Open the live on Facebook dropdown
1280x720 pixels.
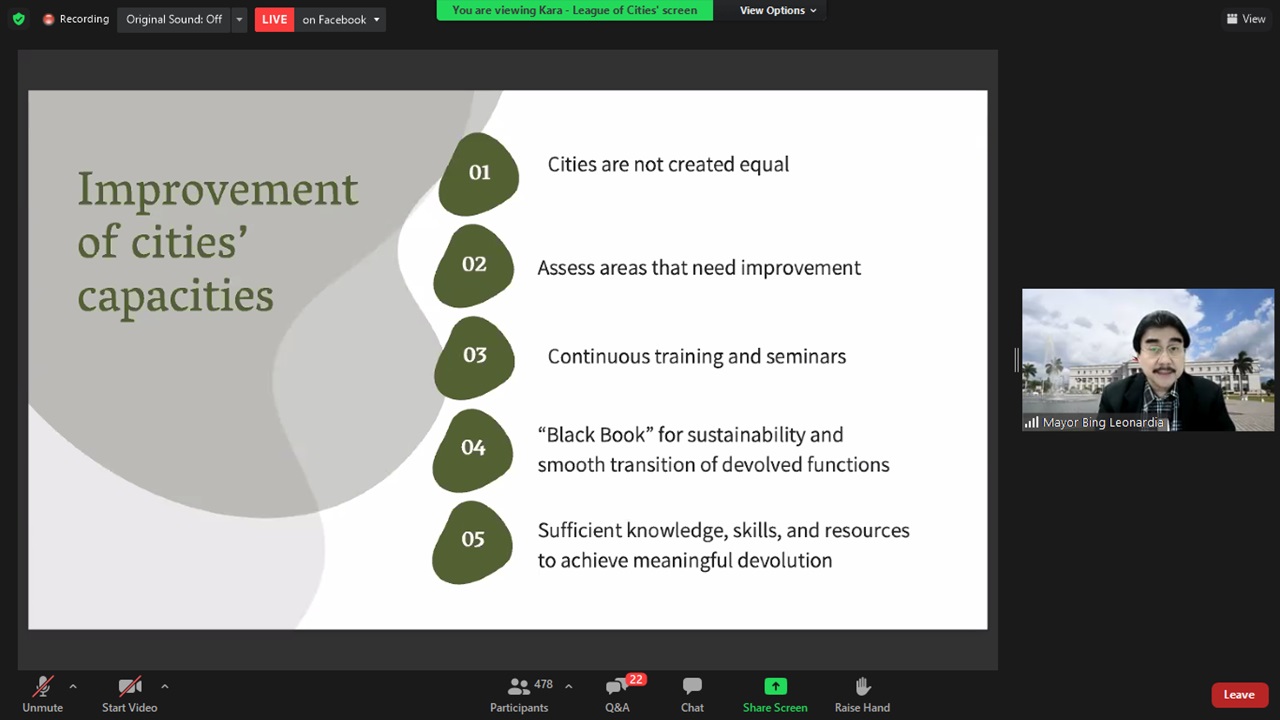[x=341, y=19]
